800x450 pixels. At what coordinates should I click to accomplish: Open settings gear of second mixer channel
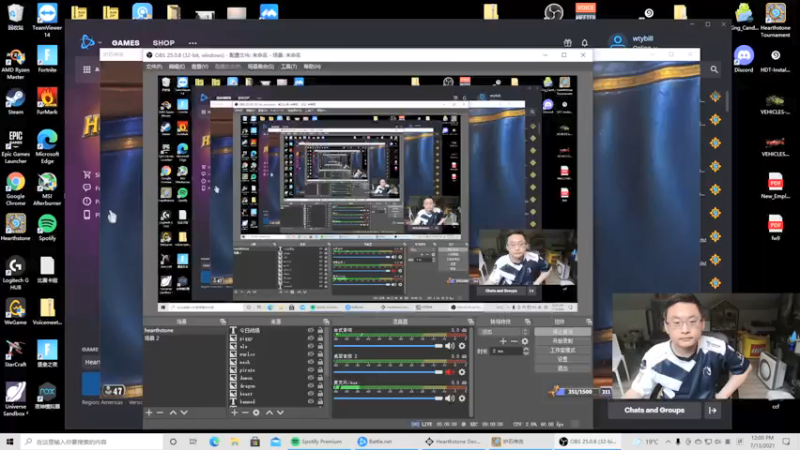pos(462,372)
